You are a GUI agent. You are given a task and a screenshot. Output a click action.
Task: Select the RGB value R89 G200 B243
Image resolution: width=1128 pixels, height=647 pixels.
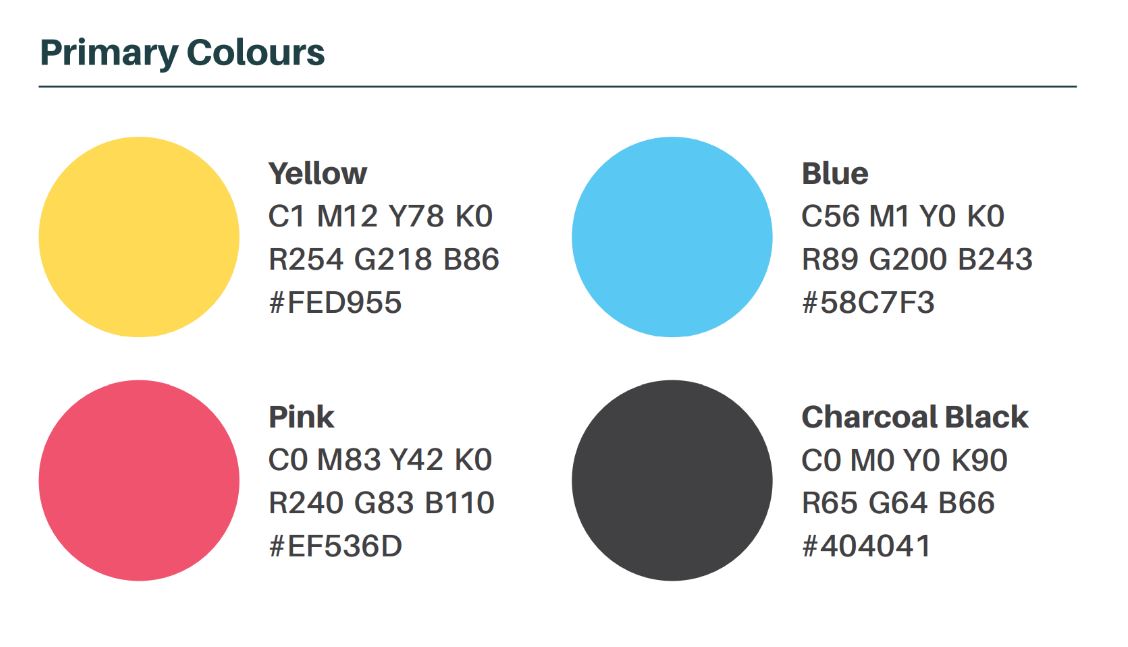point(916,260)
